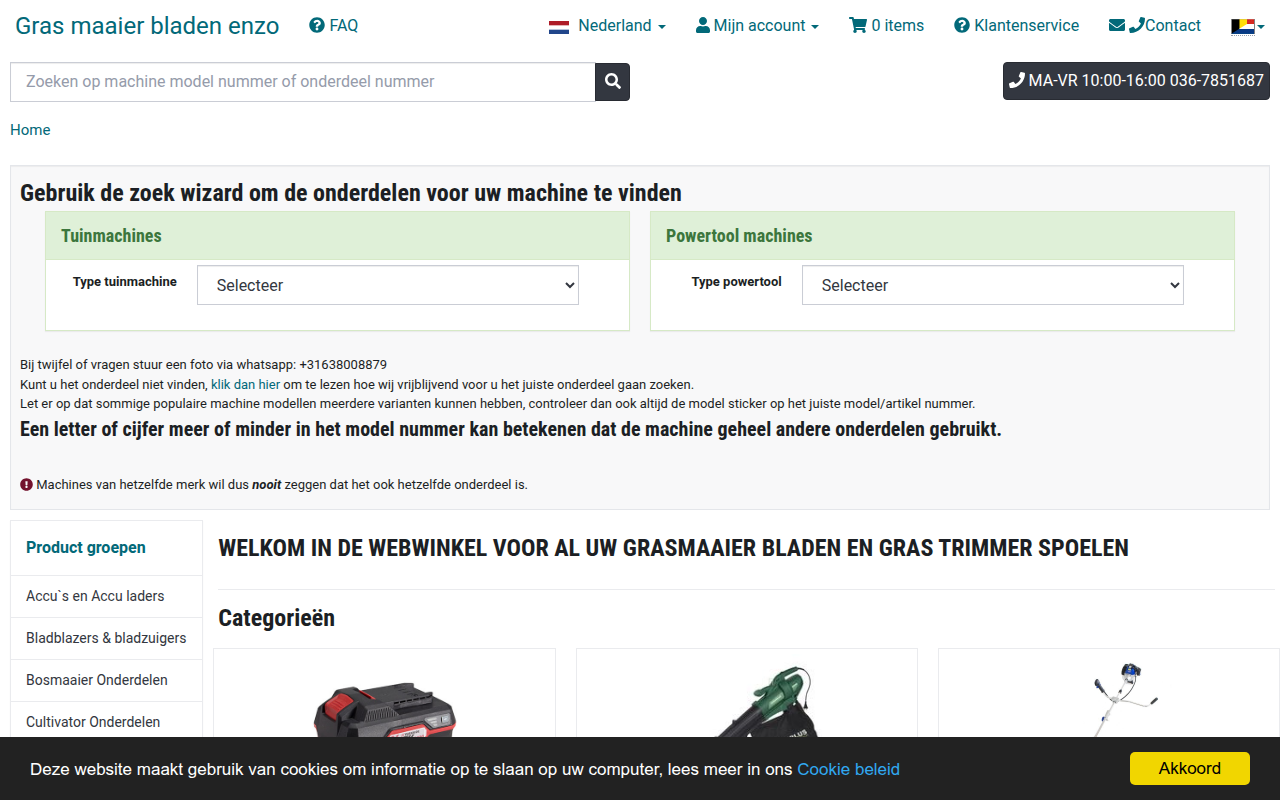The width and height of the screenshot is (1280, 800).
Task: Click the Product groepen sidebar heading
Action: tap(86, 547)
